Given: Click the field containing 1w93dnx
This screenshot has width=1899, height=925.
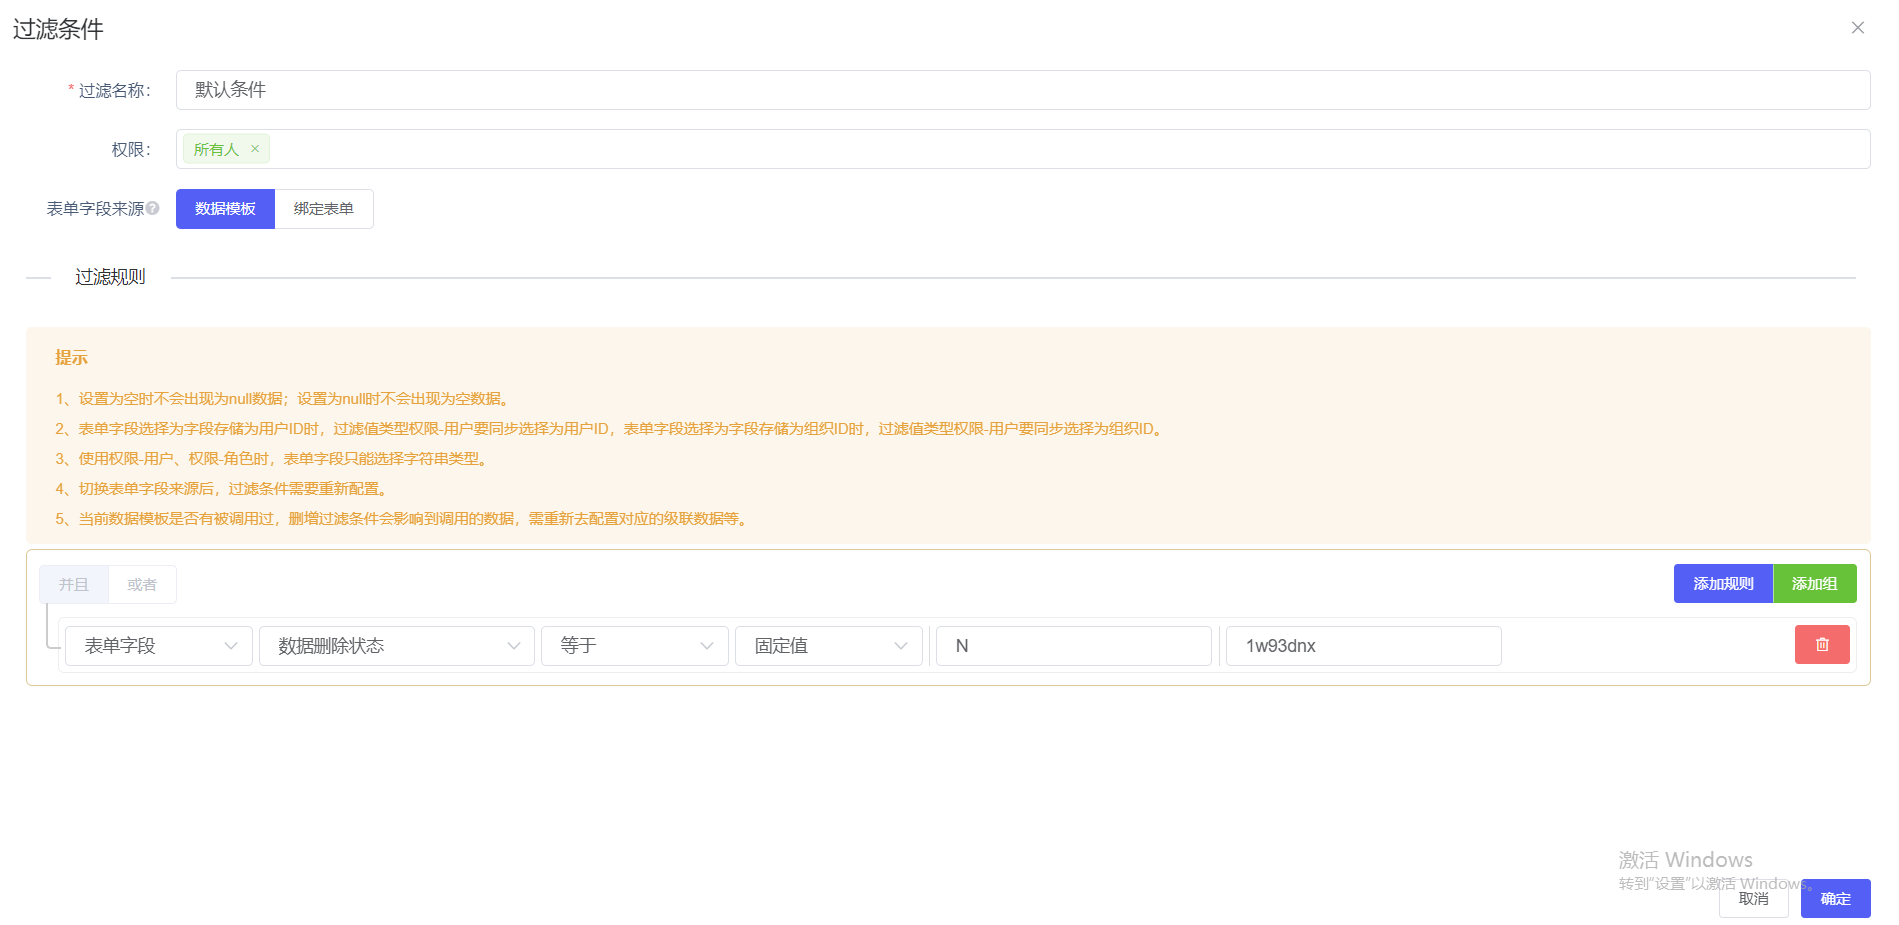Looking at the screenshot, I should pos(1362,646).
